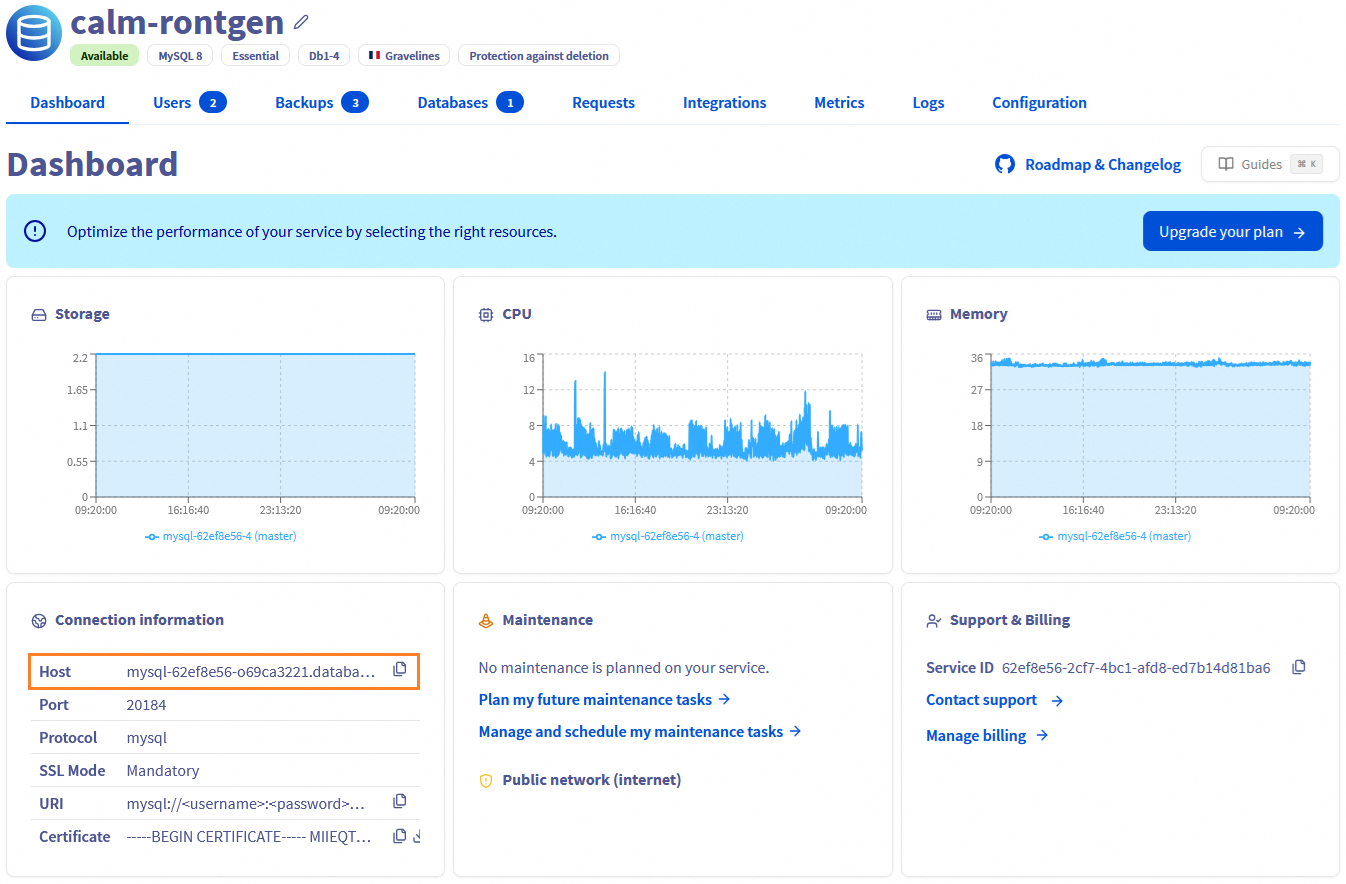Screen dimensions: 1346x884
Task: Go to the Metrics tab
Action: coord(839,102)
